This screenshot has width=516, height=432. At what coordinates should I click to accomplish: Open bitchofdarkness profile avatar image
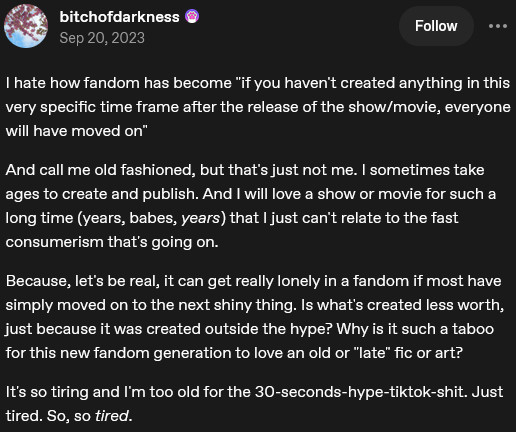click(26, 26)
